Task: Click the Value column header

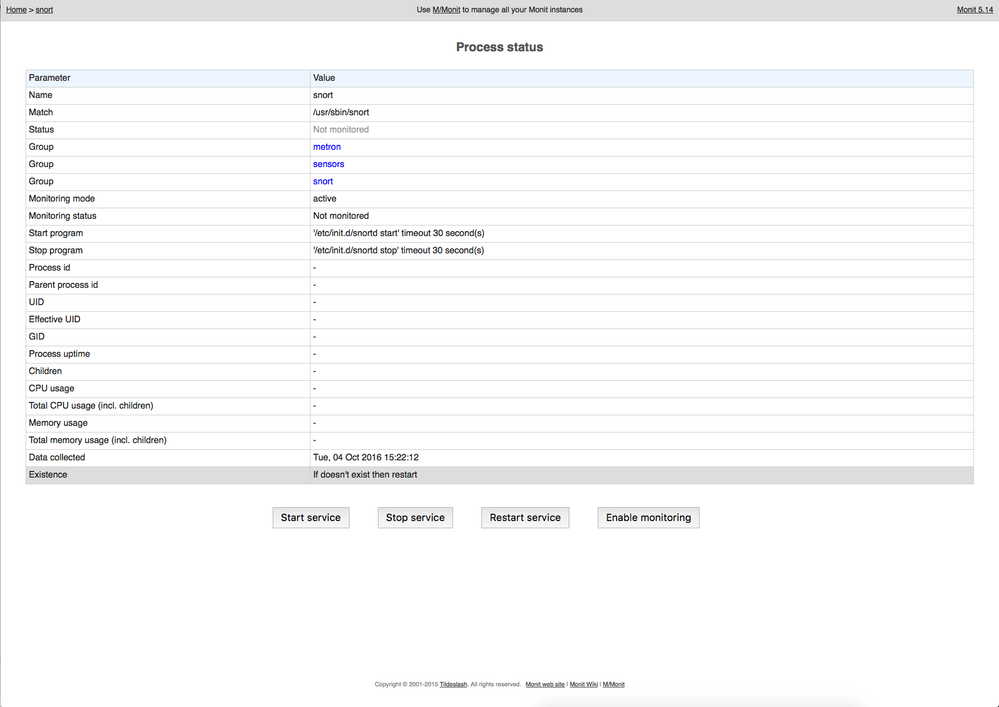Action: 322,77
